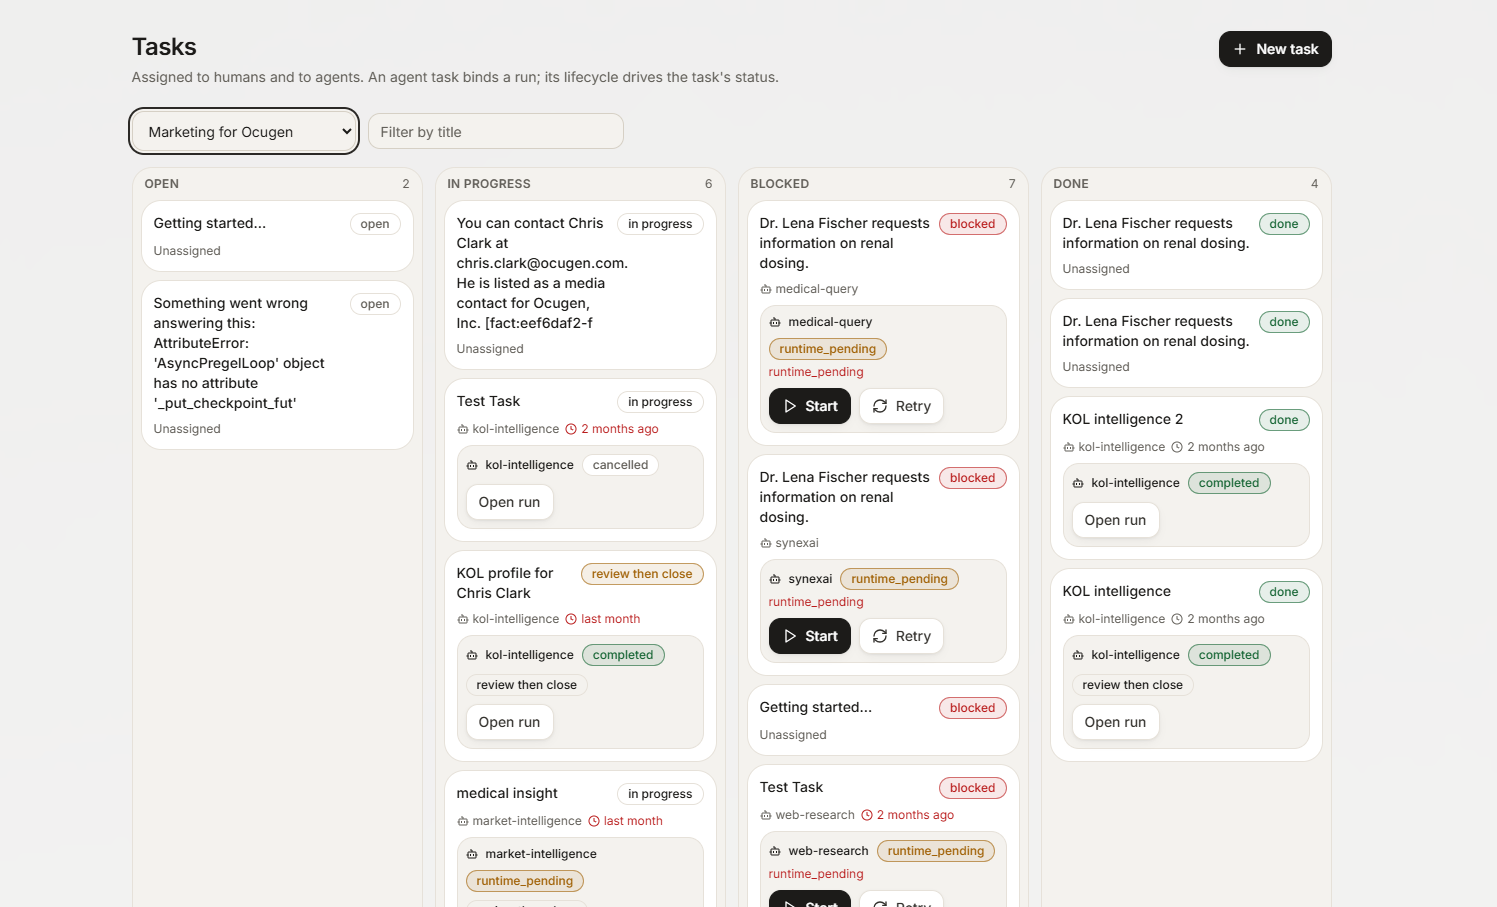This screenshot has height=907, width=1497.
Task: Click the play icon in synexai Start button
Action: (x=790, y=636)
